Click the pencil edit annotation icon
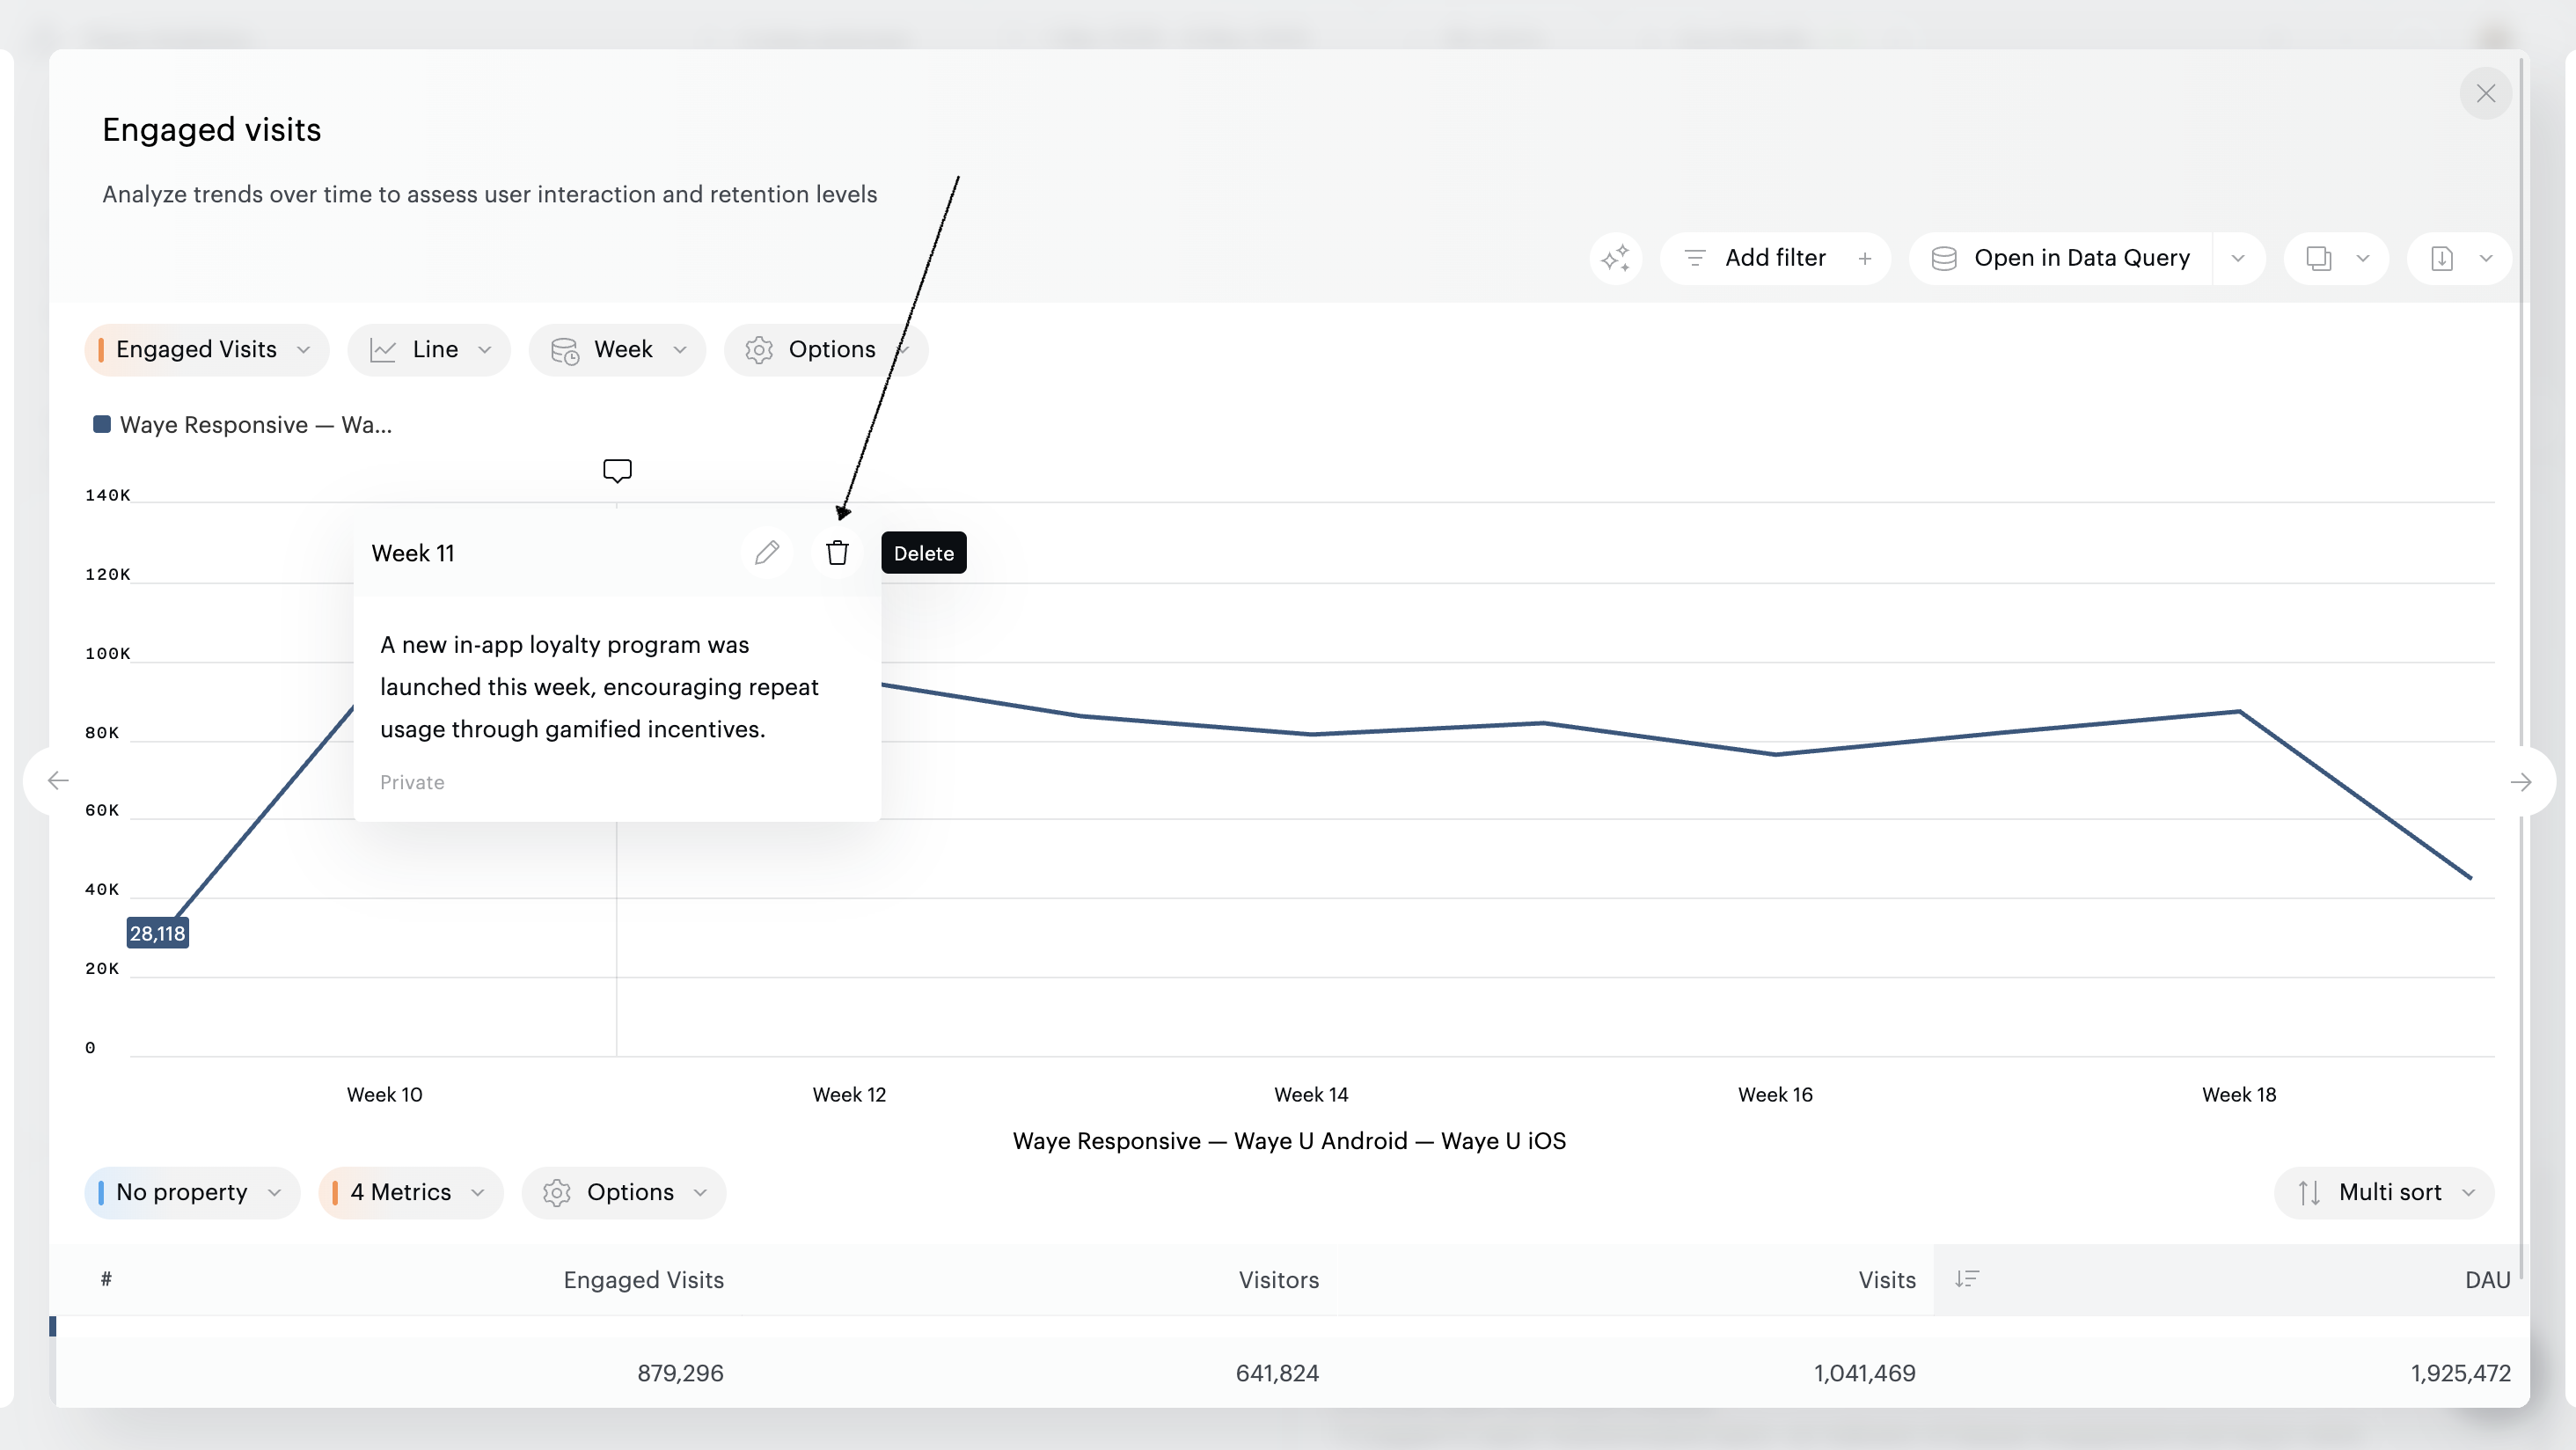The image size is (2576, 1450). 767,552
